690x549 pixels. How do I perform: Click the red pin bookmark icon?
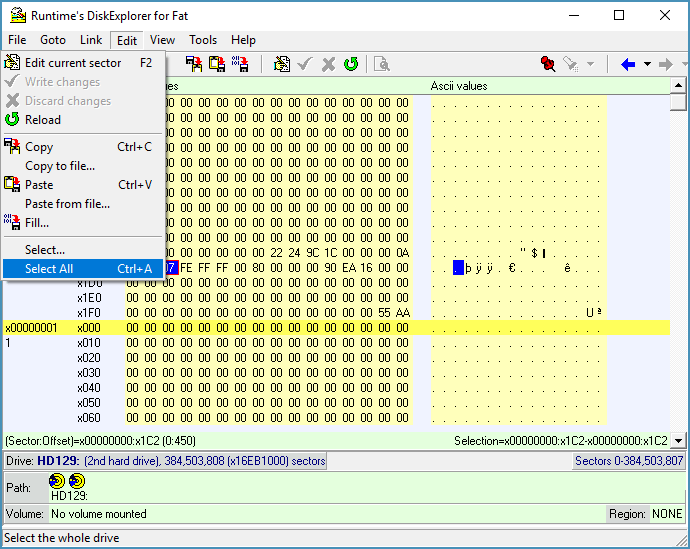(x=547, y=64)
